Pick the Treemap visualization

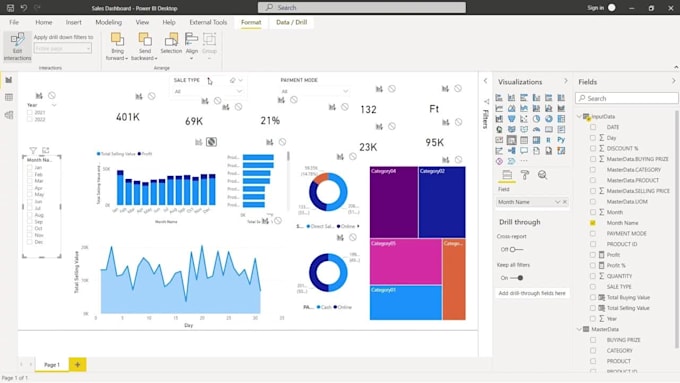tap(561, 118)
